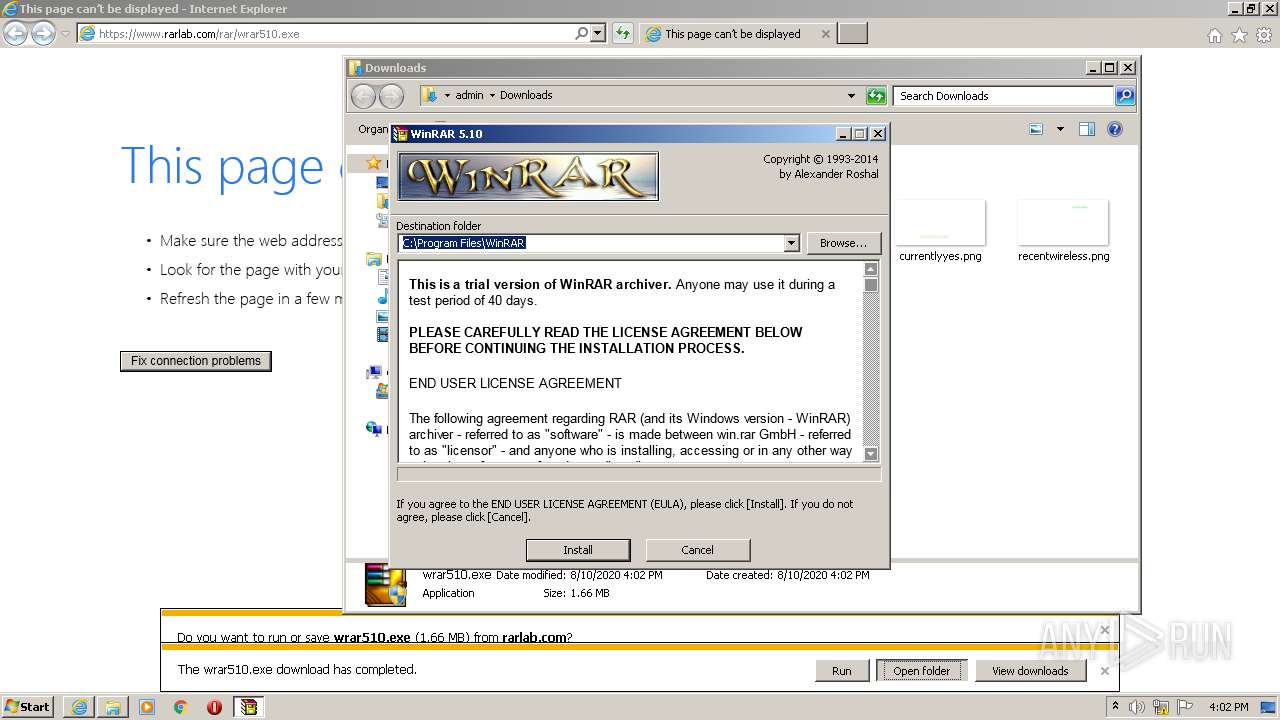The width and height of the screenshot is (1280, 720).
Task: Expand the Destination folder dropdown
Action: pyautogui.click(x=791, y=243)
